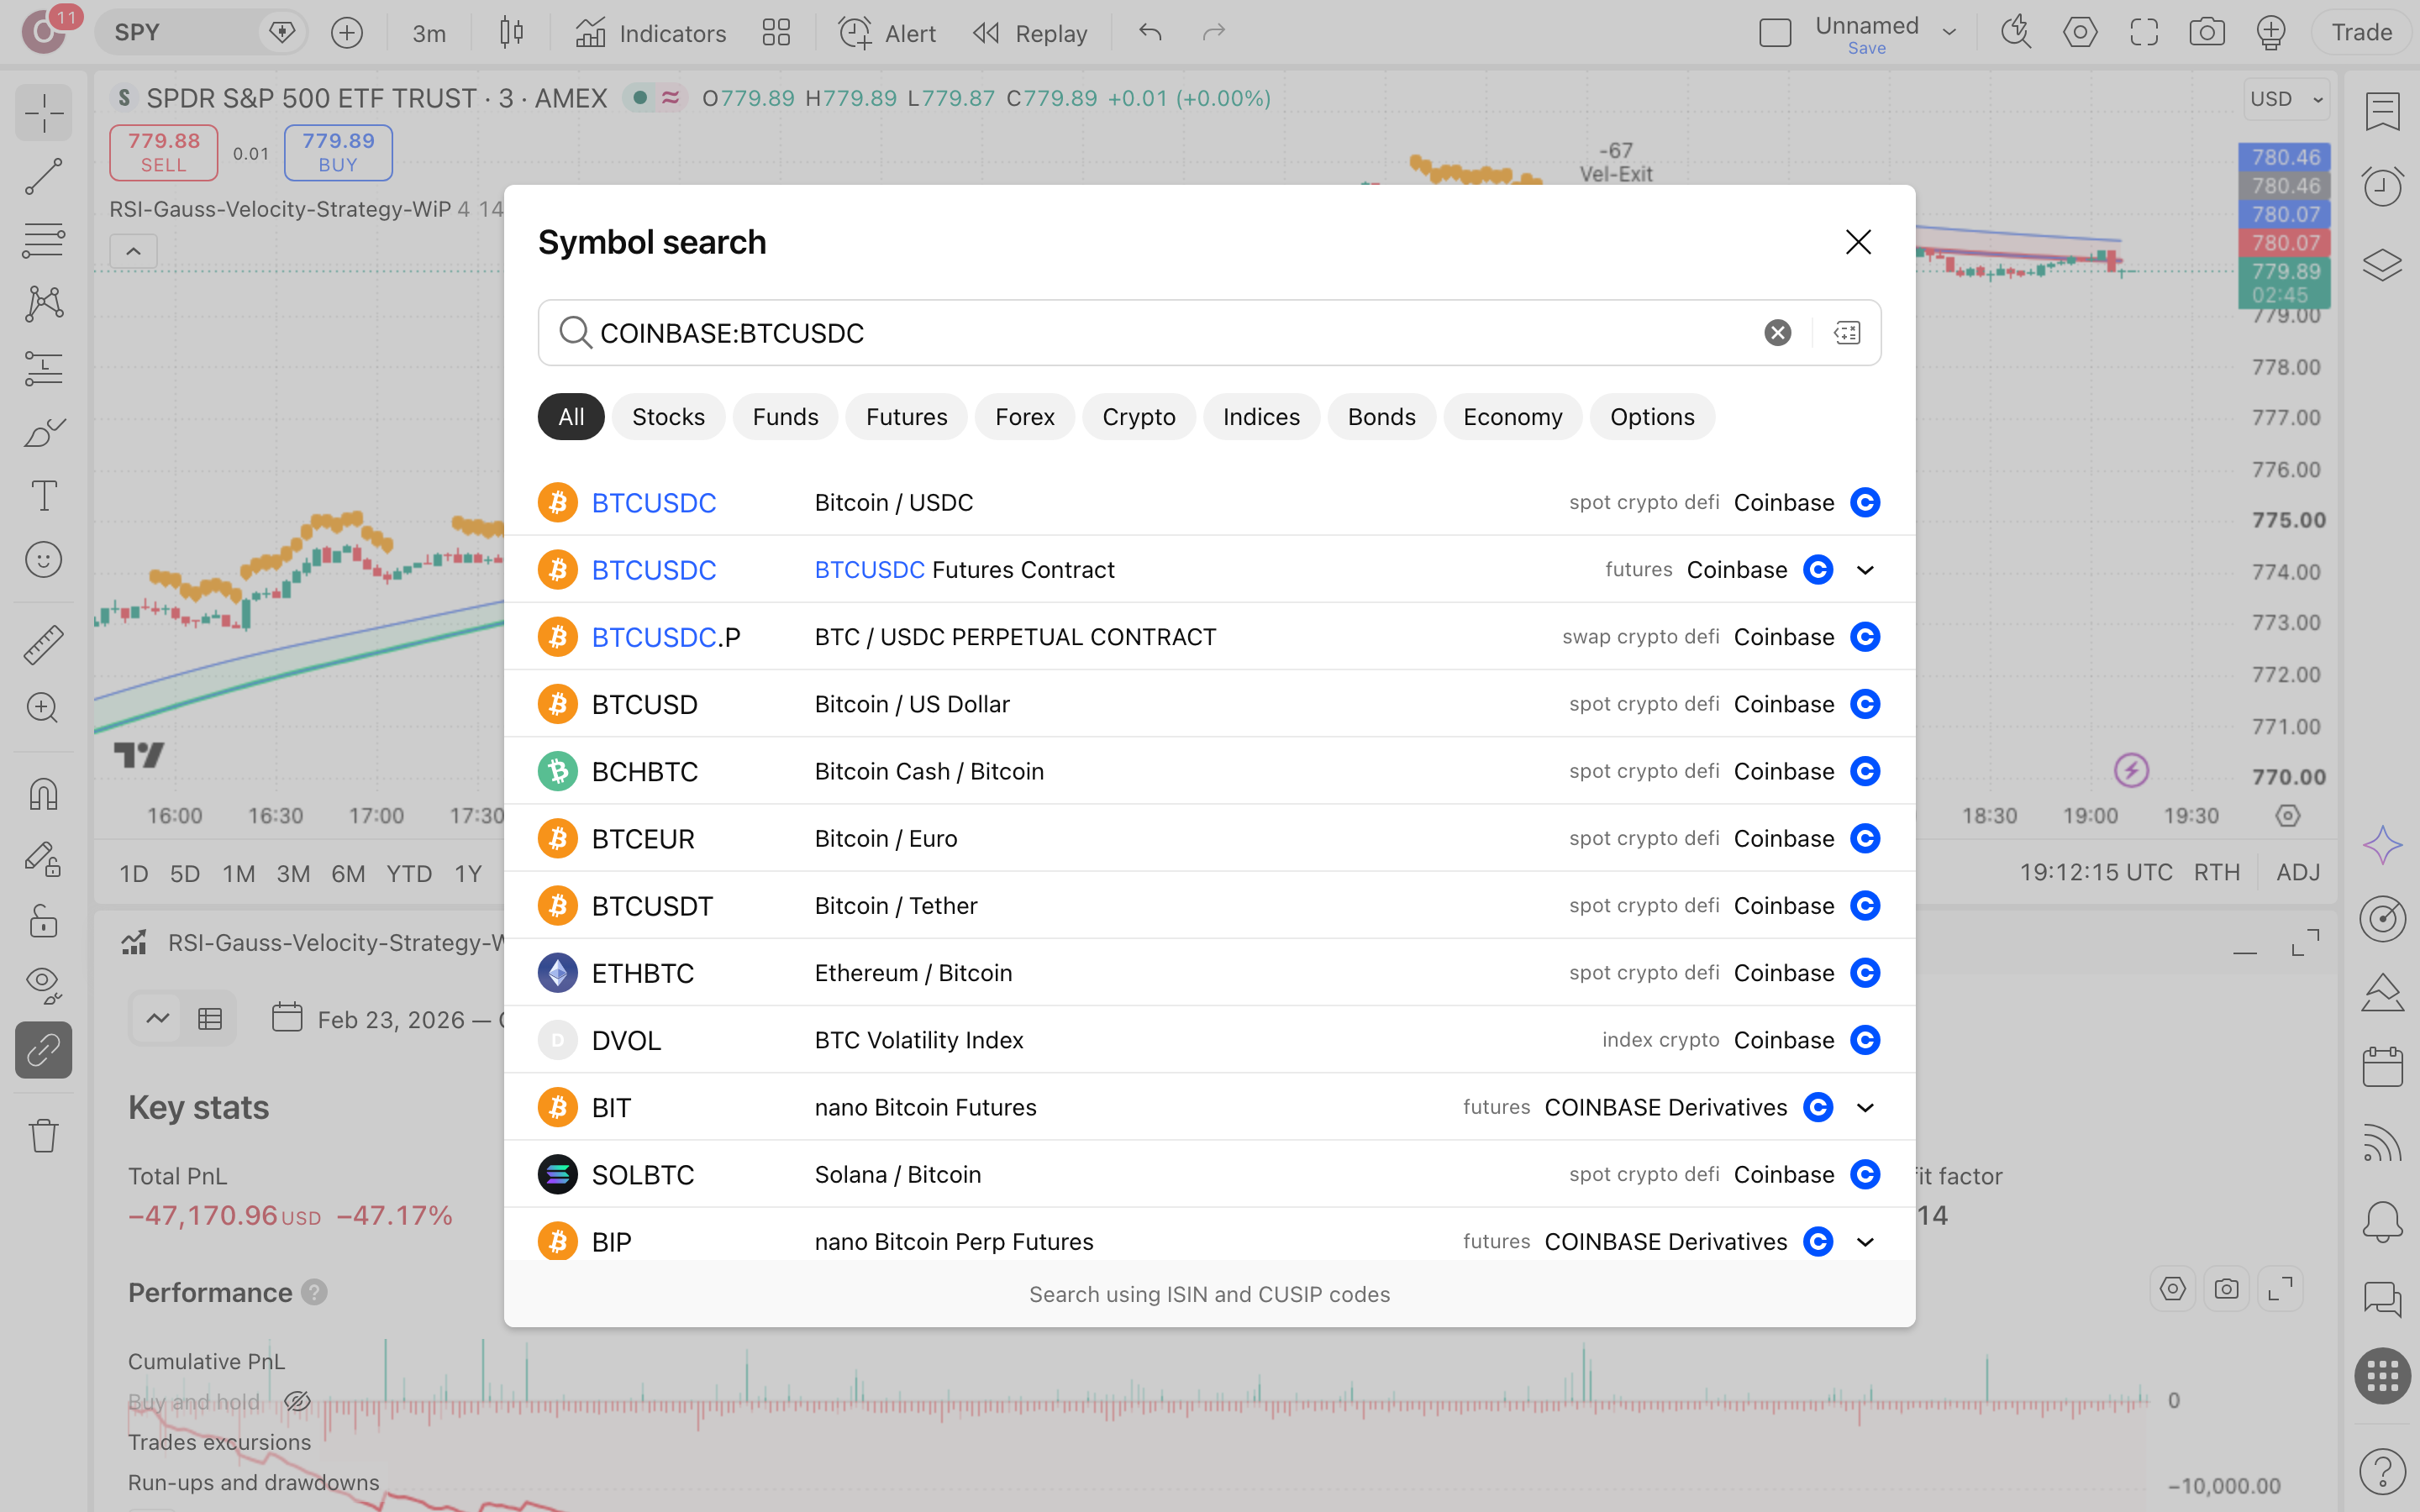
Task: Toggle Buy and hold visibility
Action: pyautogui.click(x=297, y=1402)
